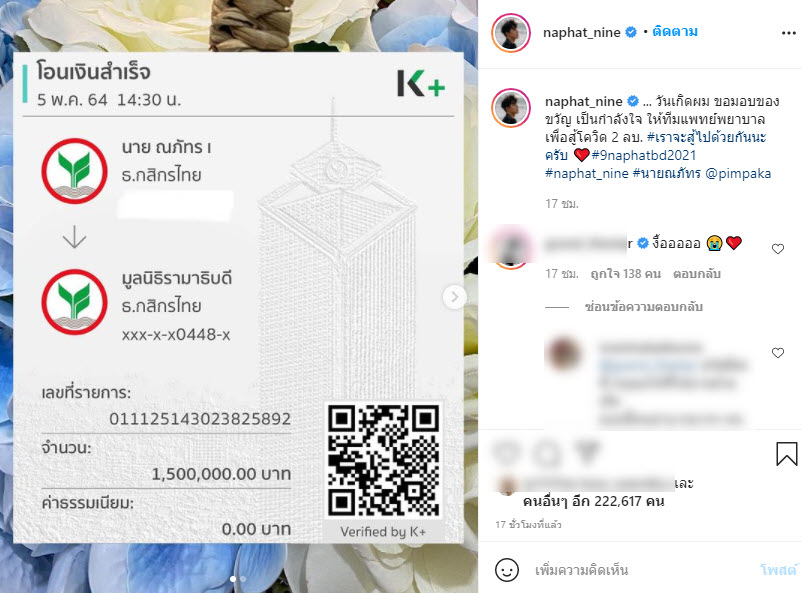Click the caption author avatar
This screenshot has width=802, height=593.
510,107
